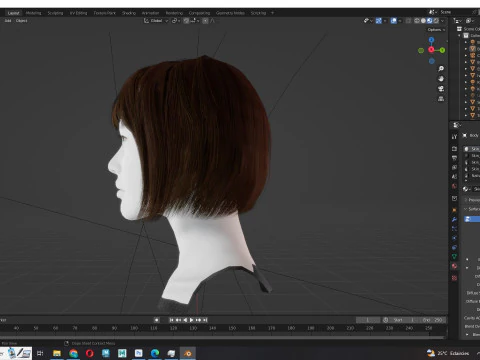Image resolution: width=480 pixels, height=360 pixels.
Task: Switch to solid viewport shading
Action: (x=423, y=21)
